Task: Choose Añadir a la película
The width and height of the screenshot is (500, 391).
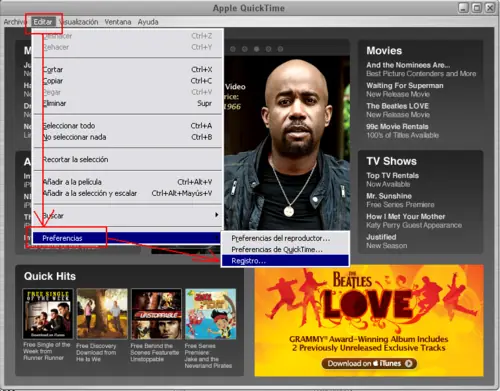Action: click(127, 182)
